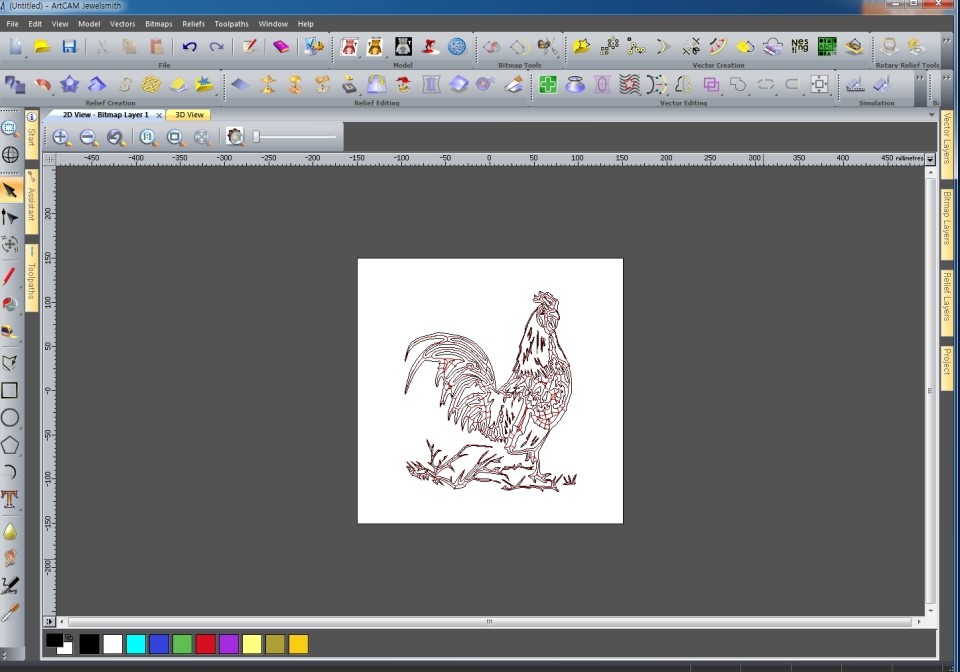The width and height of the screenshot is (960, 672).
Task: Select the Create Rectangle tool
Action: click(9, 390)
